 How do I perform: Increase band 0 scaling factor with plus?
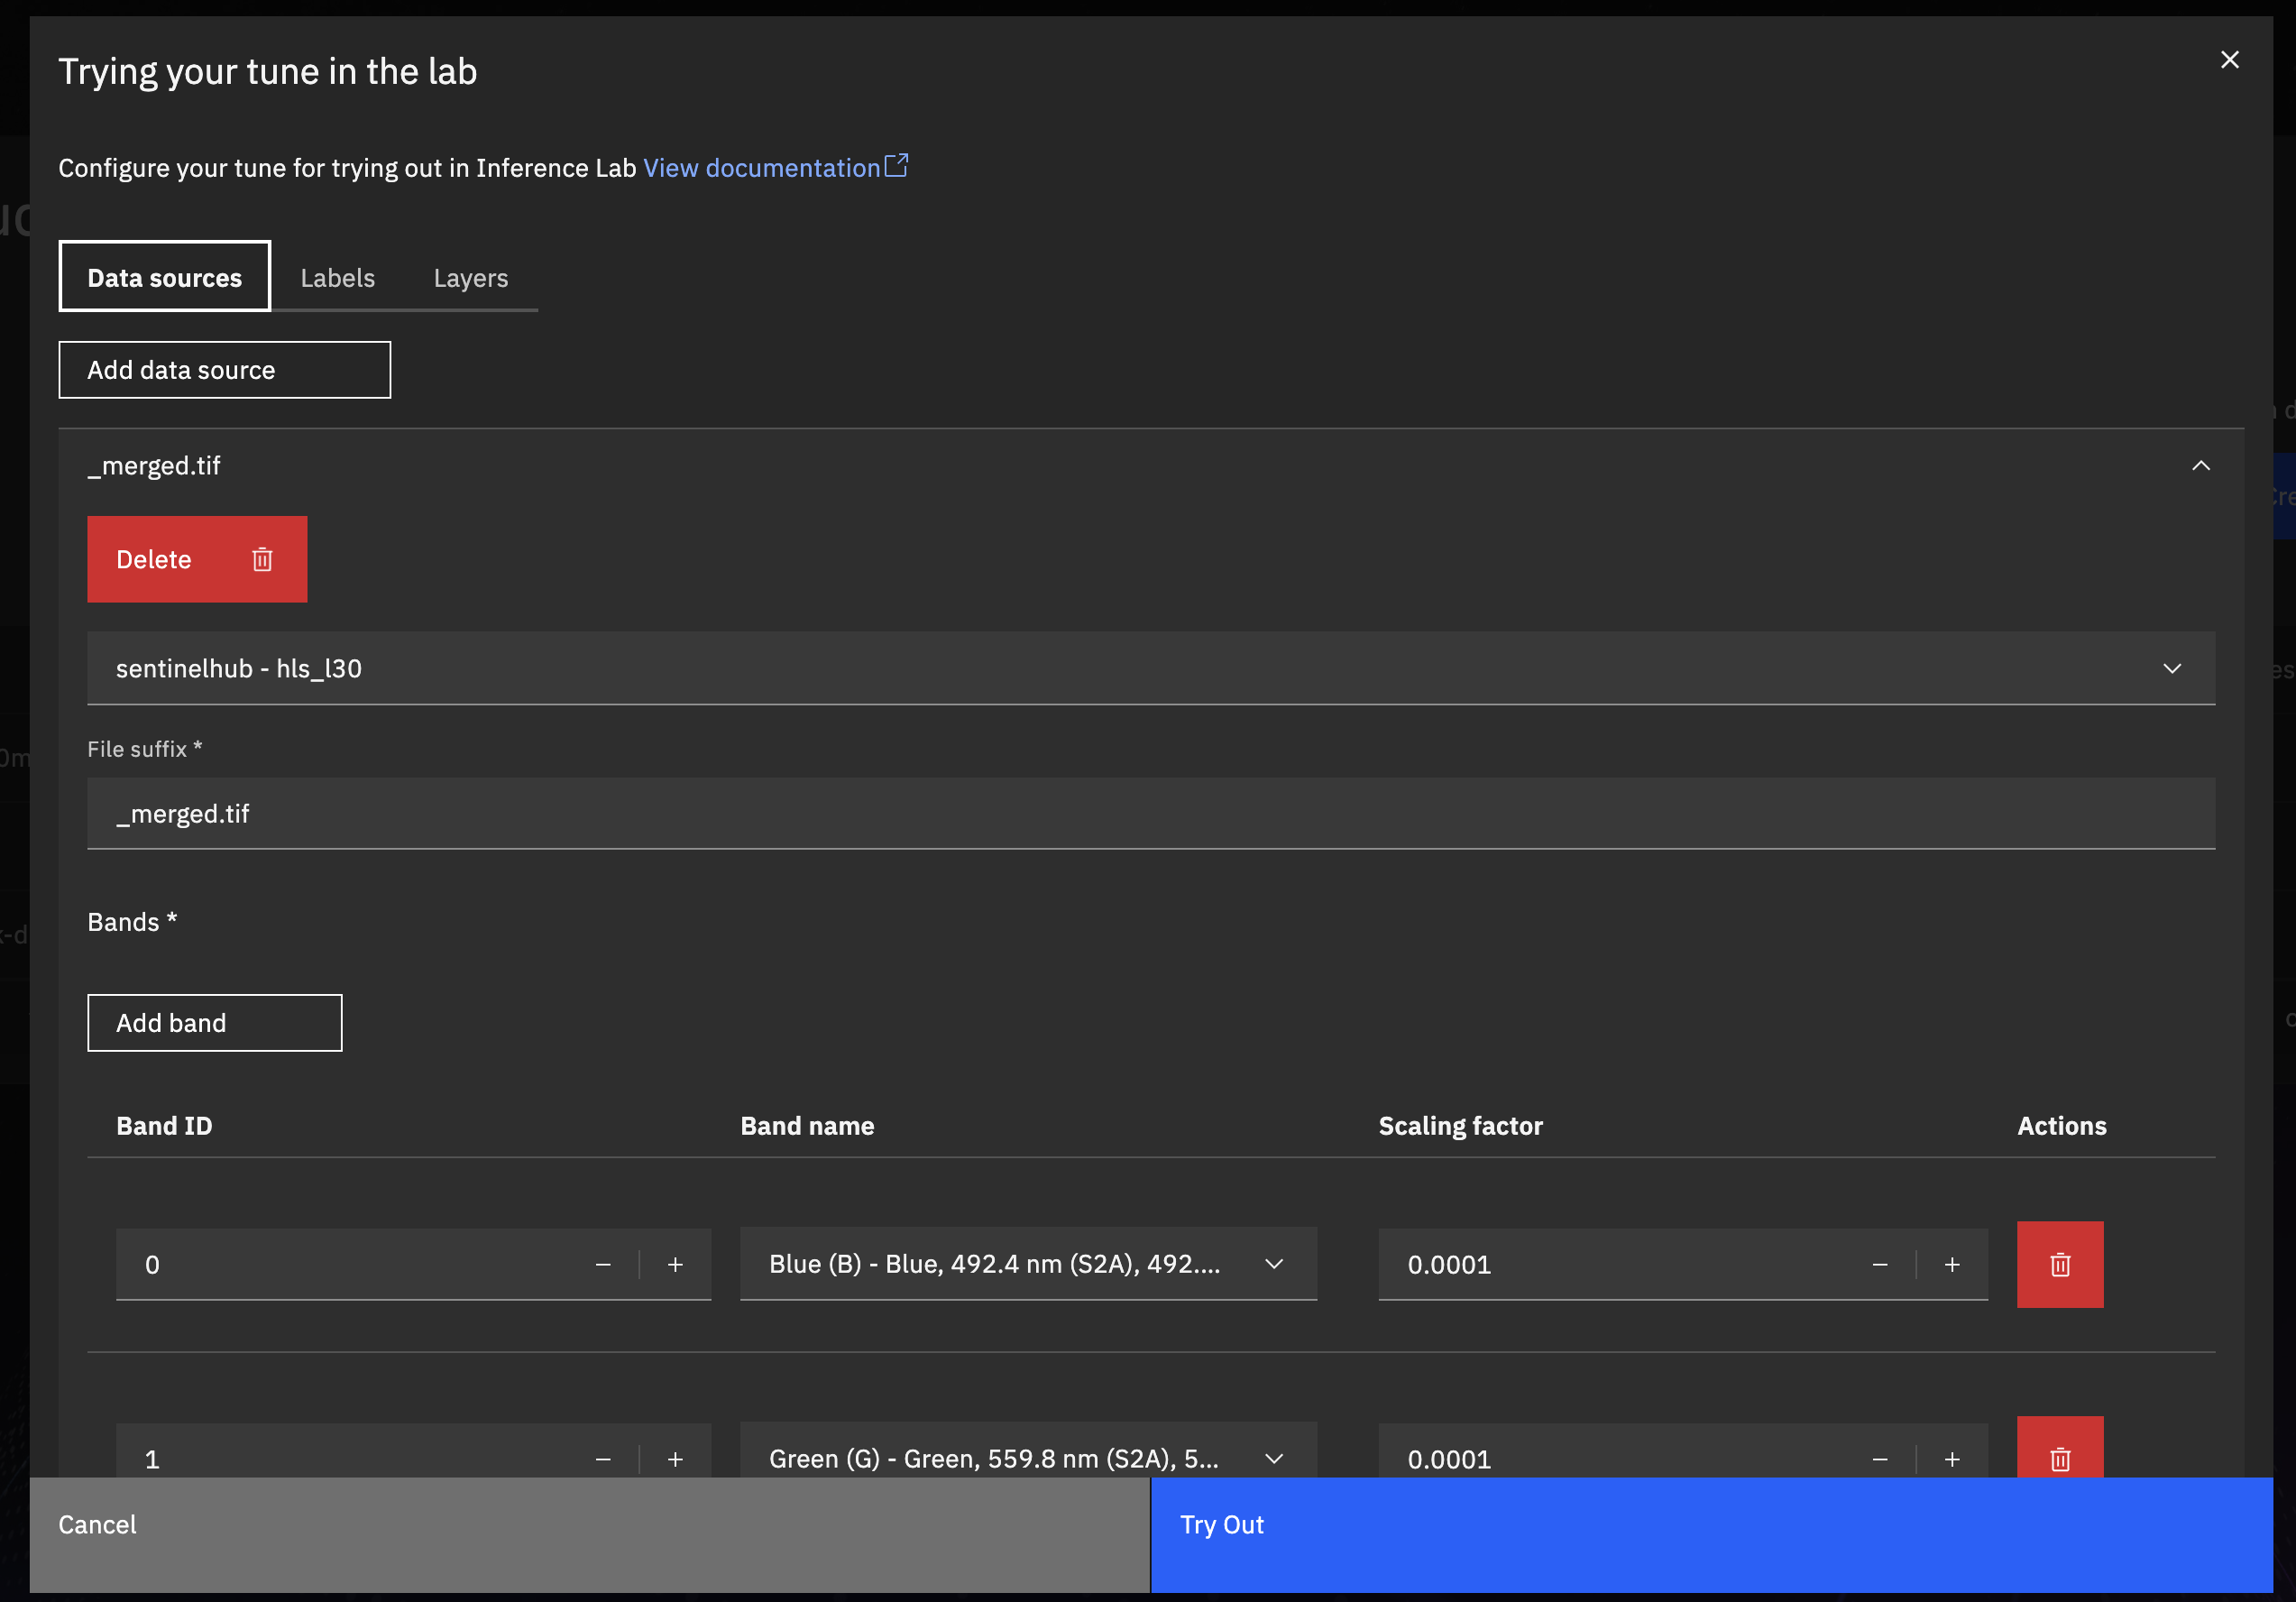tap(1951, 1264)
